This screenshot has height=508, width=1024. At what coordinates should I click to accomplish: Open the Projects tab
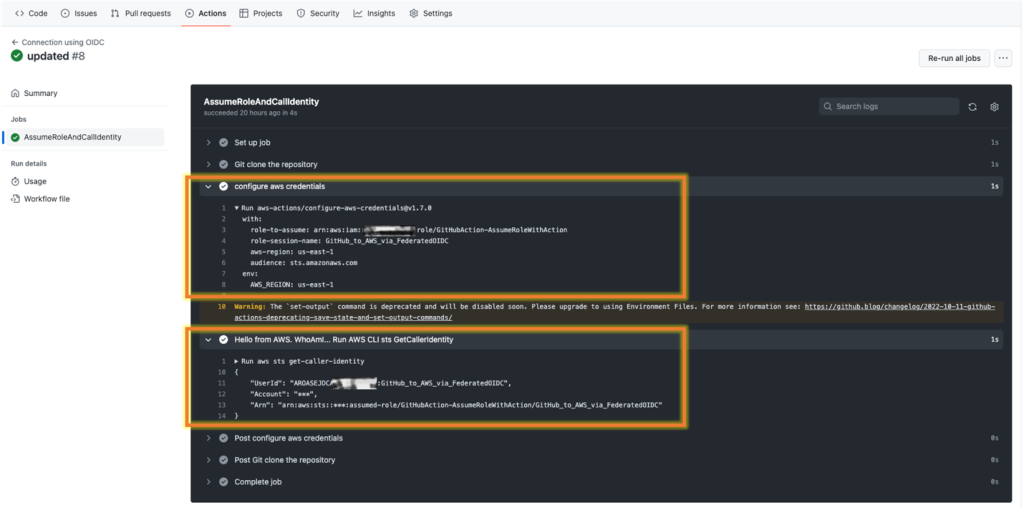click(x=261, y=13)
